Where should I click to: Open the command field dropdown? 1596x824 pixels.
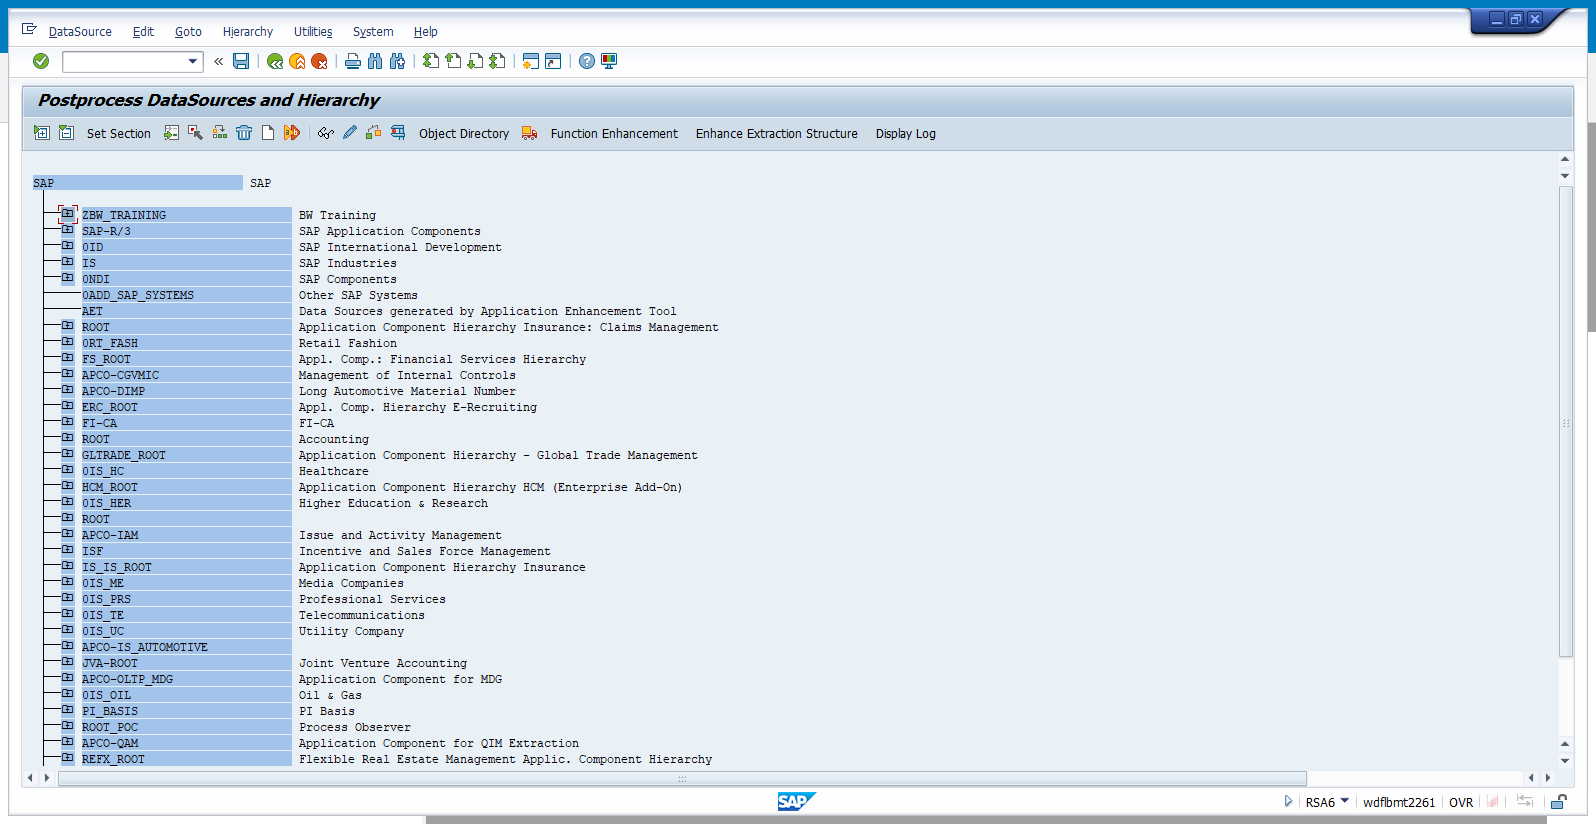[193, 62]
